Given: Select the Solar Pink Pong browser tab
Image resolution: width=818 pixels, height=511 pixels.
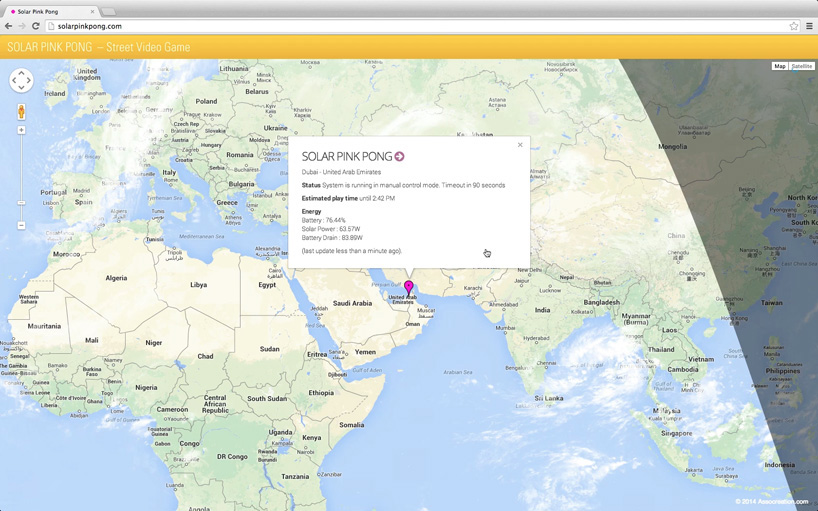Looking at the screenshot, I should coord(50,11).
